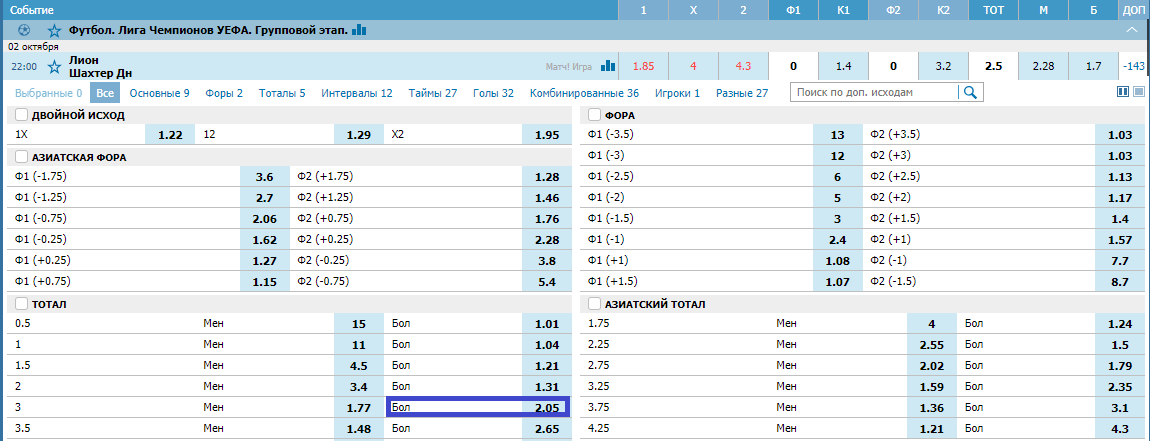Open the Форы 2 tab
The width and height of the screenshot is (1150, 441).
224,93
